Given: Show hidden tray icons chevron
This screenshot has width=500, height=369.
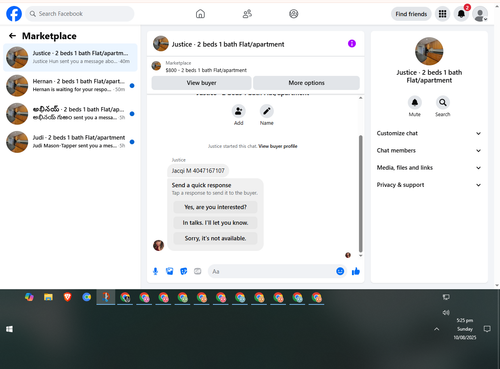Looking at the screenshot, I should 436,329.
